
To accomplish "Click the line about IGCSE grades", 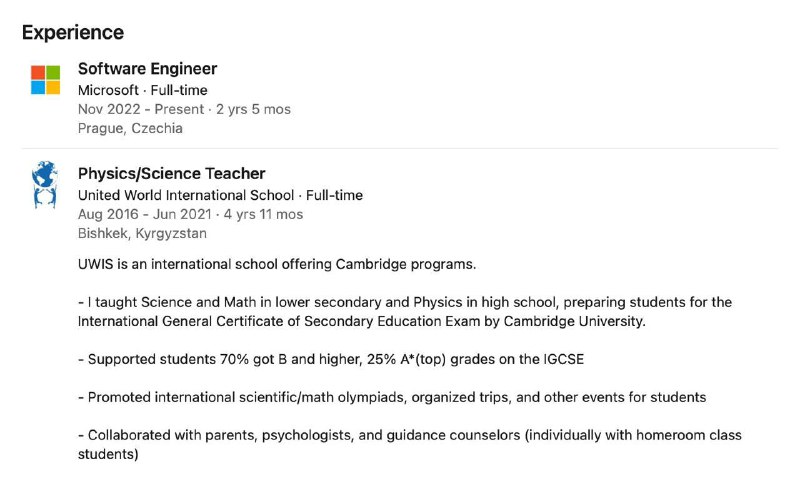I will [331, 359].
